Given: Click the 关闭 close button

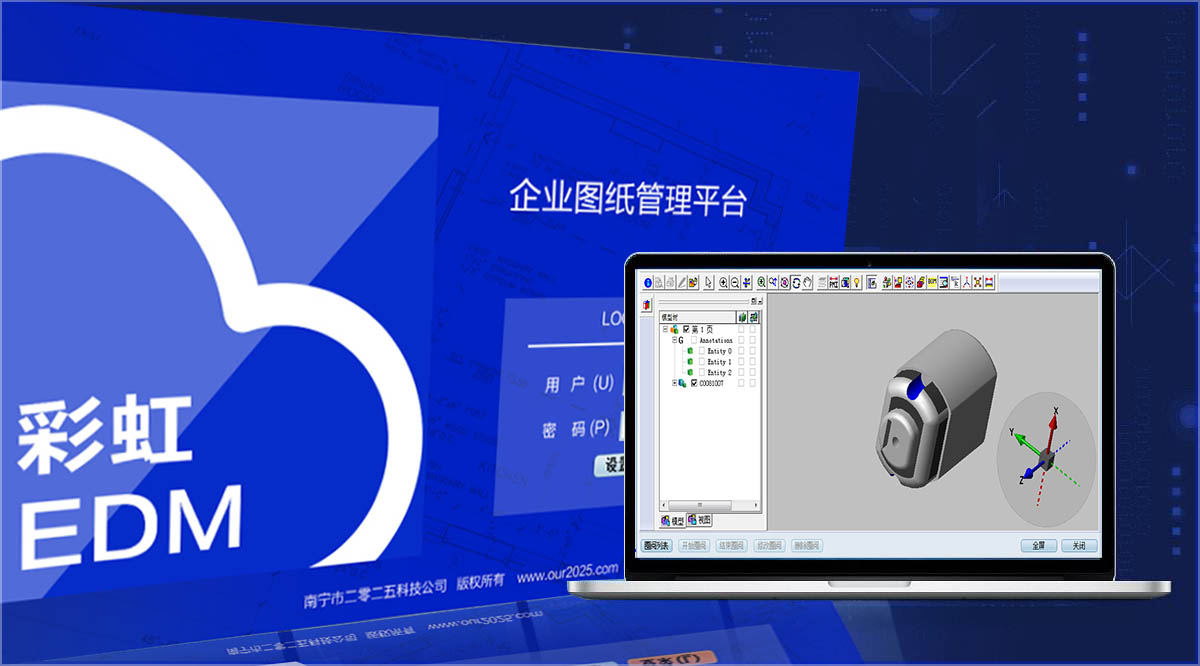Looking at the screenshot, I should click(1078, 546).
